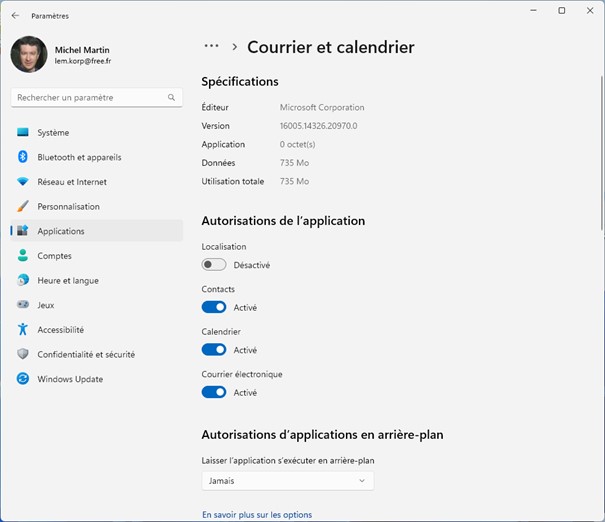Open Système settings section
This screenshot has height=522, width=605.
[96, 132]
